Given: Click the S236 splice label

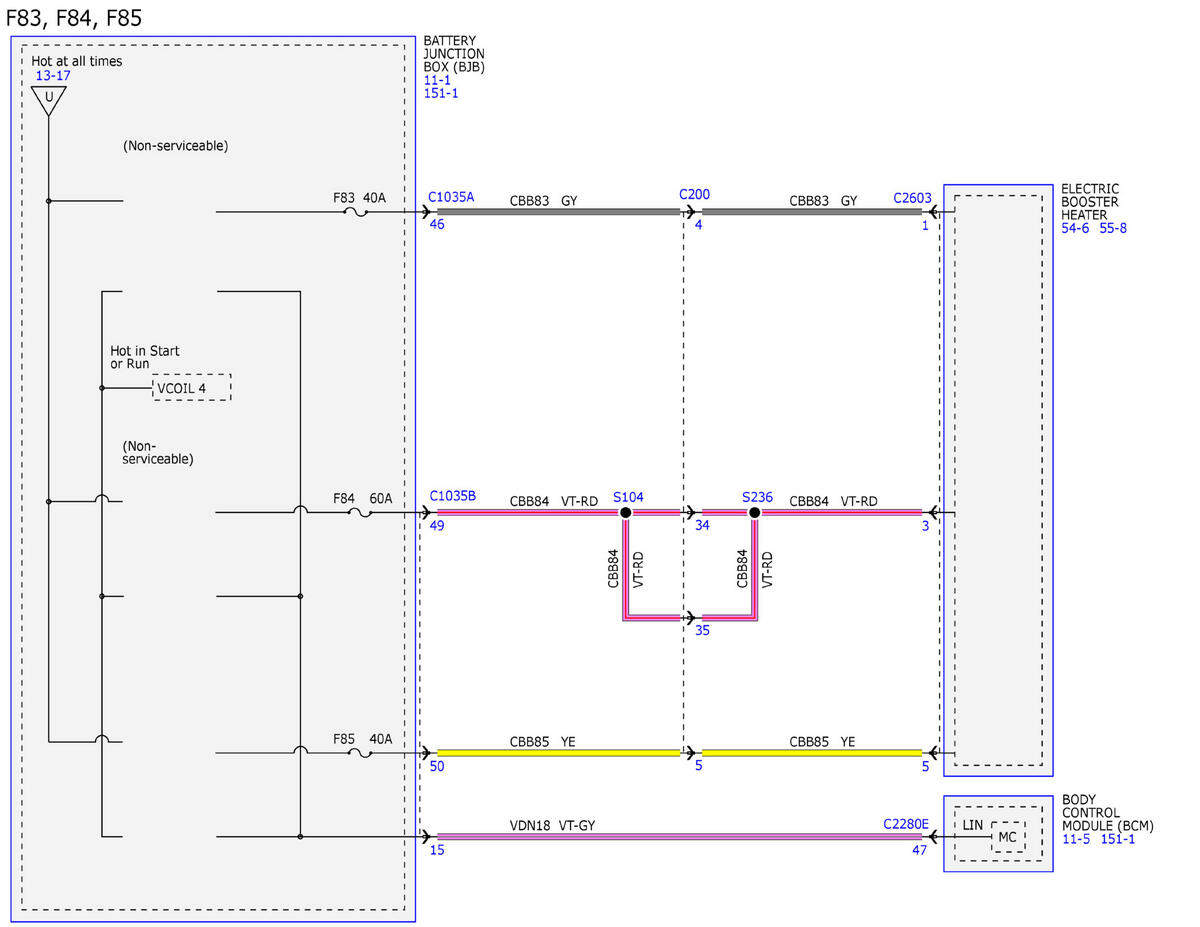Looking at the screenshot, I should [x=759, y=496].
